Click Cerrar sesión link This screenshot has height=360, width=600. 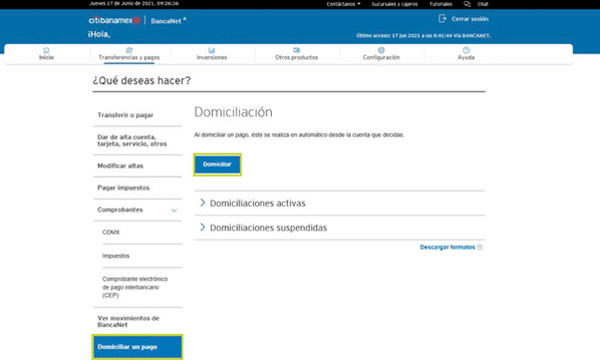[x=470, y=19]
